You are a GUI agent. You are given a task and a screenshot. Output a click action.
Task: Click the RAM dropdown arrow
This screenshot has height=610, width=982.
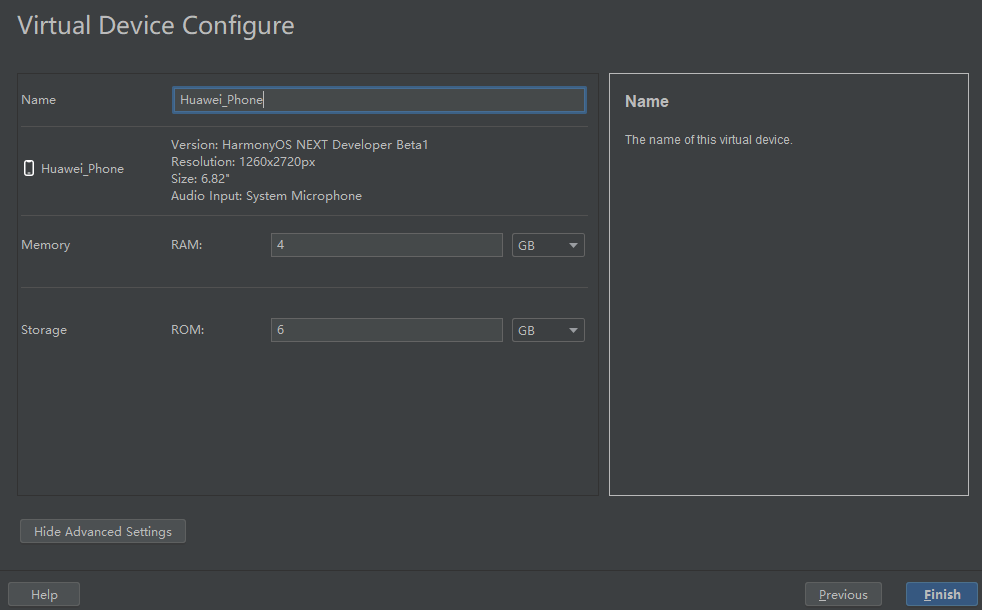pos(573,246)
